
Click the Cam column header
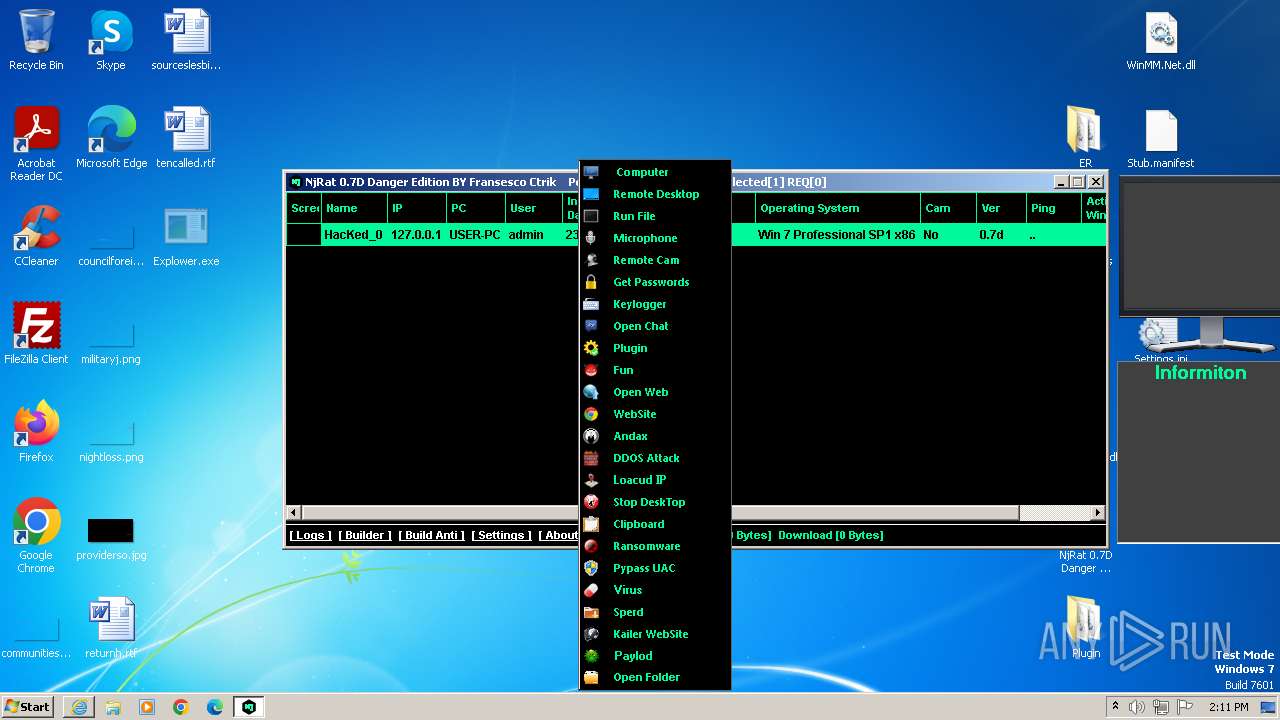(948, 208)
